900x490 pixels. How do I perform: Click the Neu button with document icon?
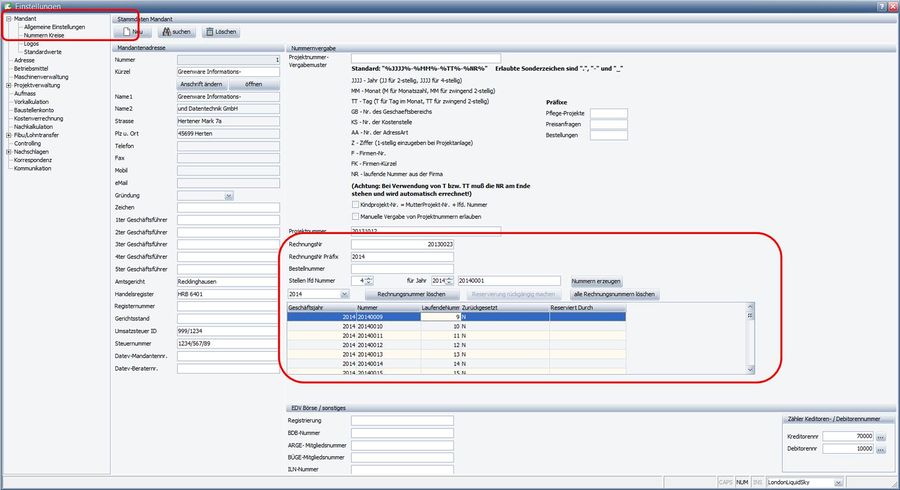132,32
